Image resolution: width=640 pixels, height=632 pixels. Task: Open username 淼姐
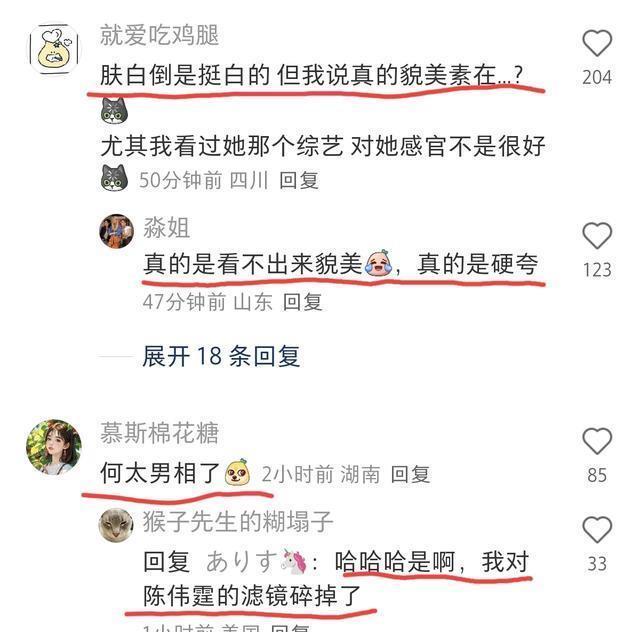tap(167, 228)
